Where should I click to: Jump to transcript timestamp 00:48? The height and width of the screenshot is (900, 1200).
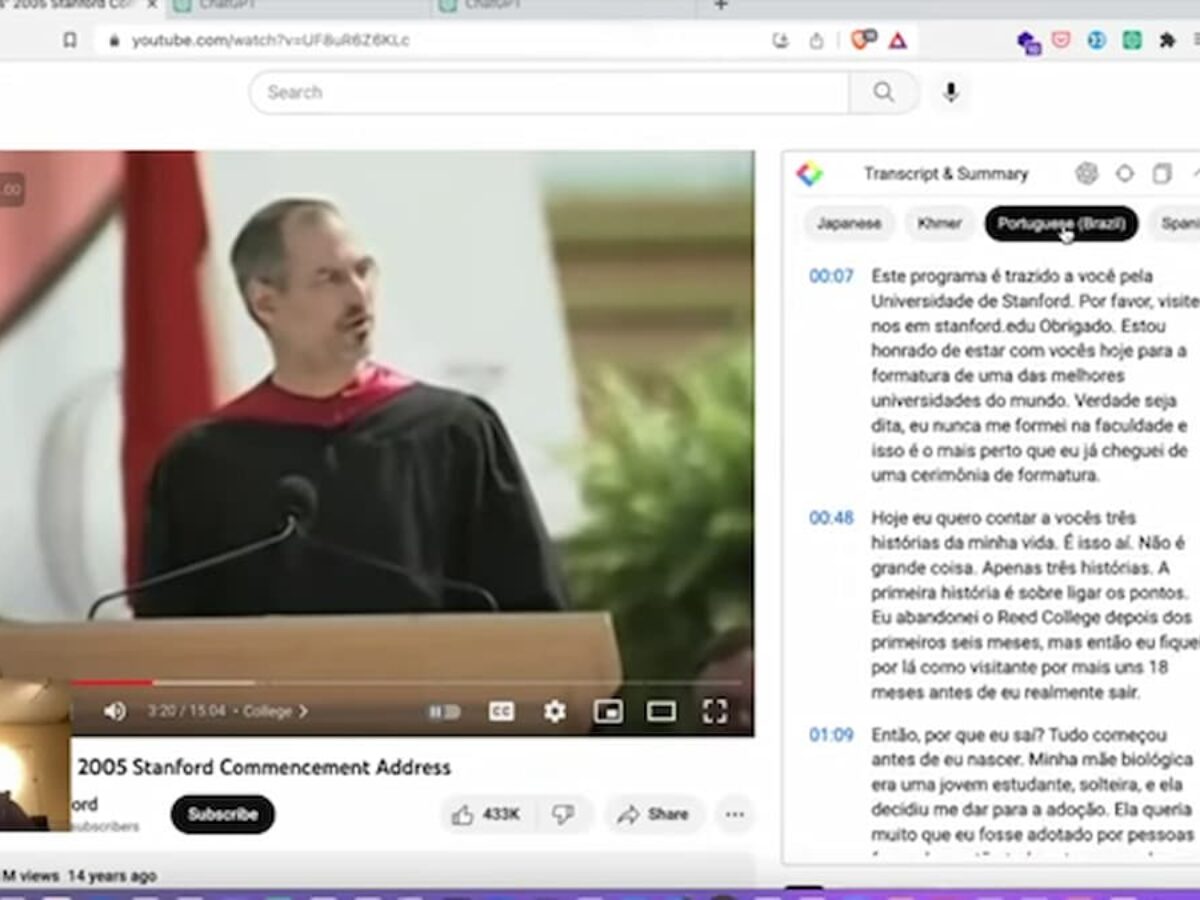[x=831, y=518]
